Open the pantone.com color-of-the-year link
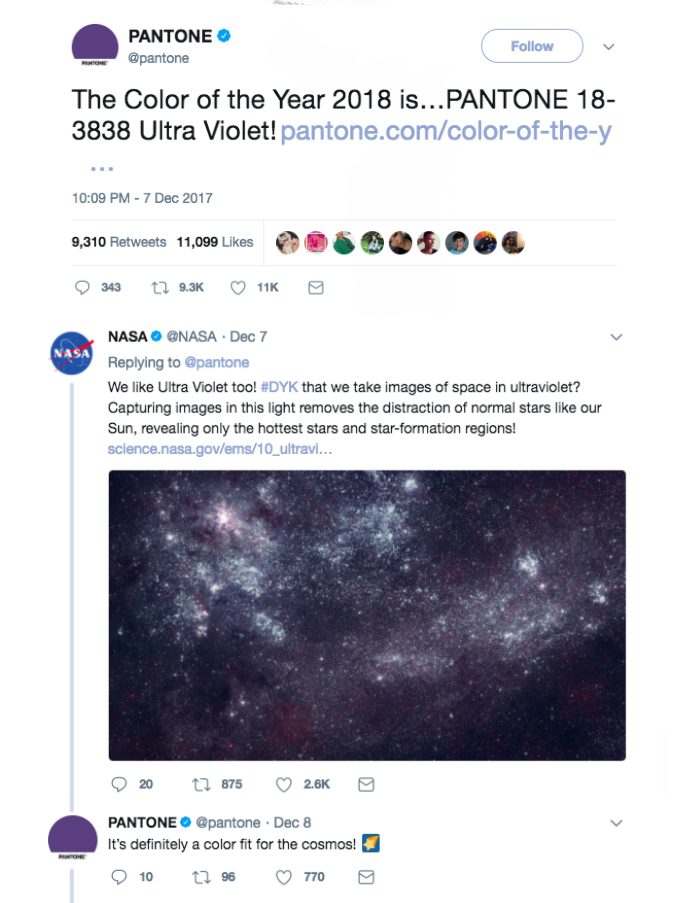 point(446,131)
